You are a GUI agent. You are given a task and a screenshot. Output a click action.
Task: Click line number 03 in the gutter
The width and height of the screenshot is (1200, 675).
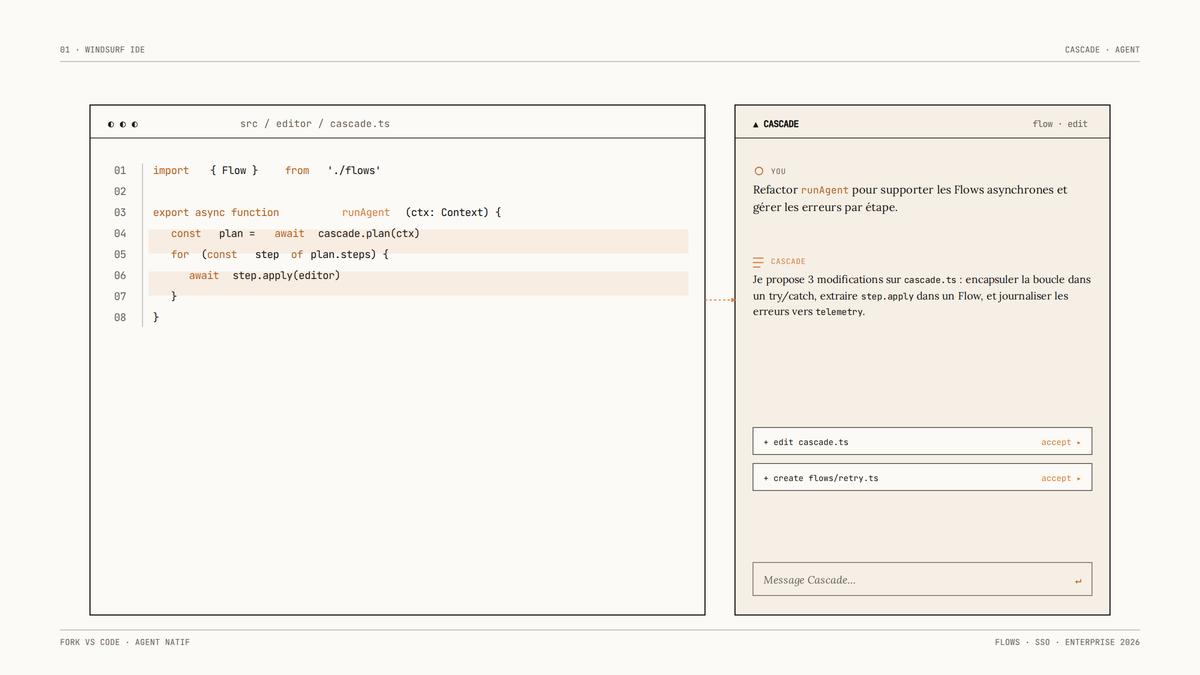tap(120, 213)
